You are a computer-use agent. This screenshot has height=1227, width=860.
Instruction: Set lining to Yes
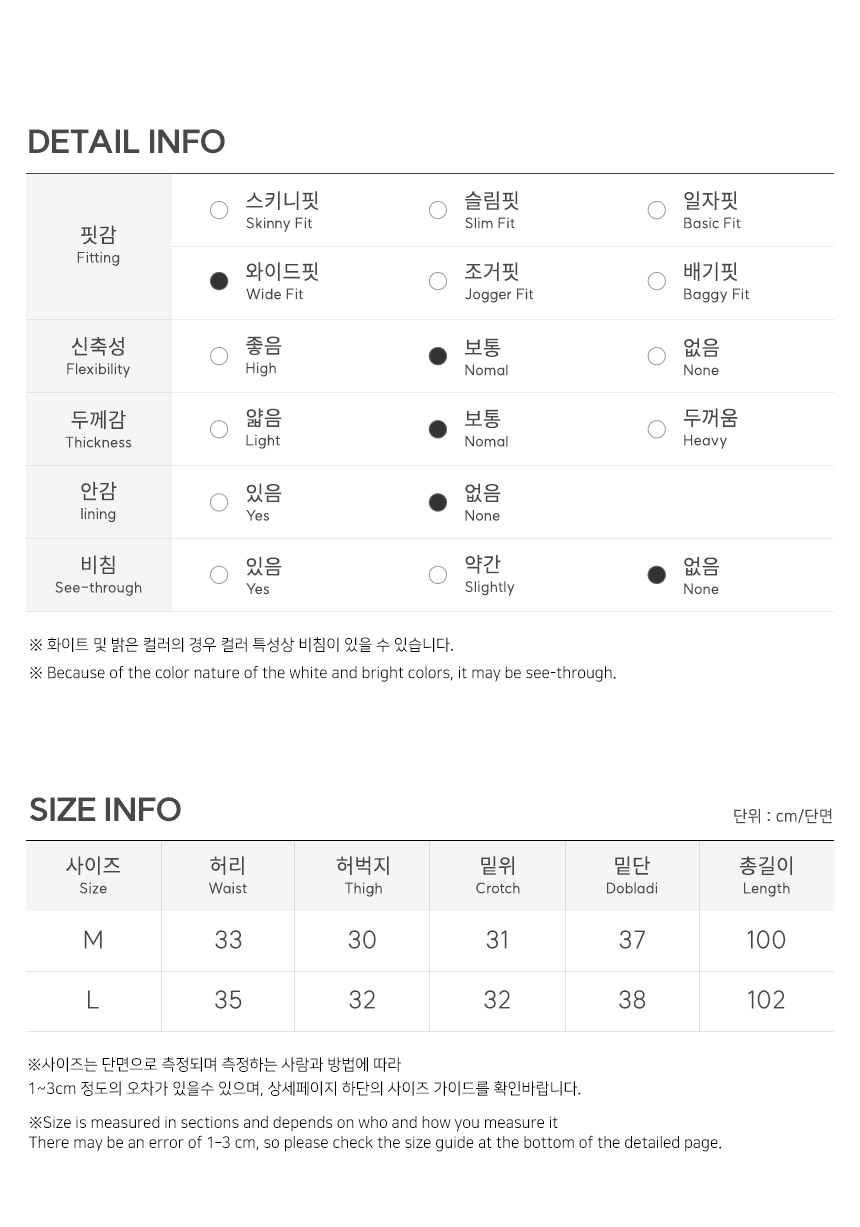pos(219,502)
